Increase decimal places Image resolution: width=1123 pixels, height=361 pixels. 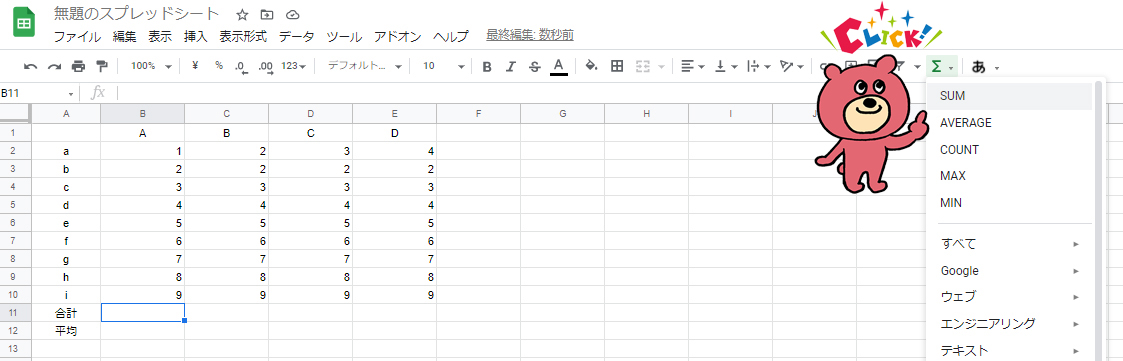click(x=266, y=67)
